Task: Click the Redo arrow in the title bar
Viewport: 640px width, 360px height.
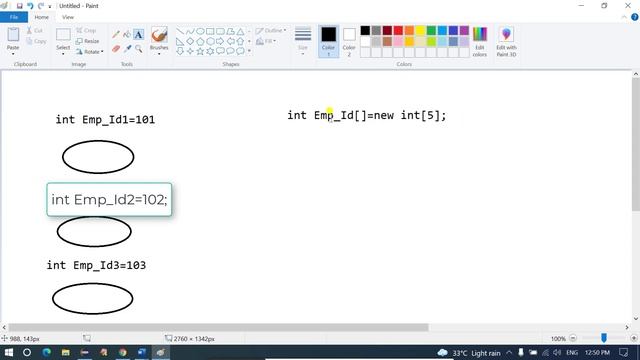Action: 40,6
